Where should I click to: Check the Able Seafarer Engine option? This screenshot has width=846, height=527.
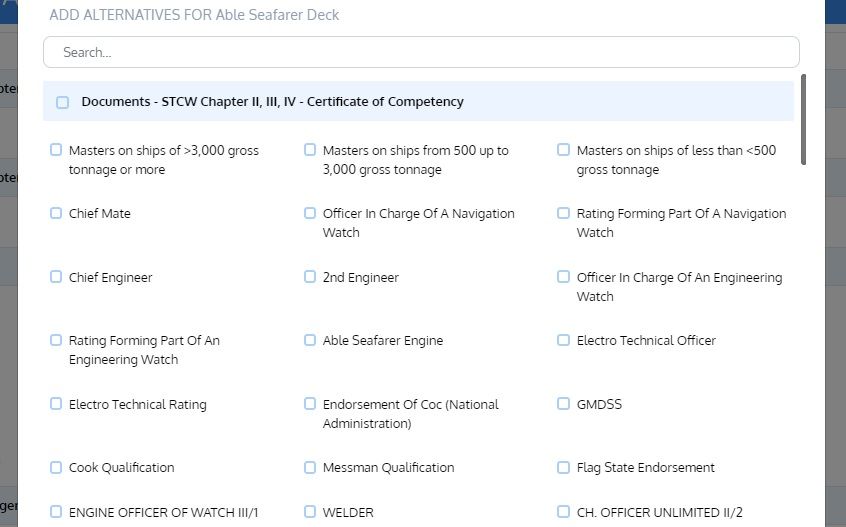point(310,340)
